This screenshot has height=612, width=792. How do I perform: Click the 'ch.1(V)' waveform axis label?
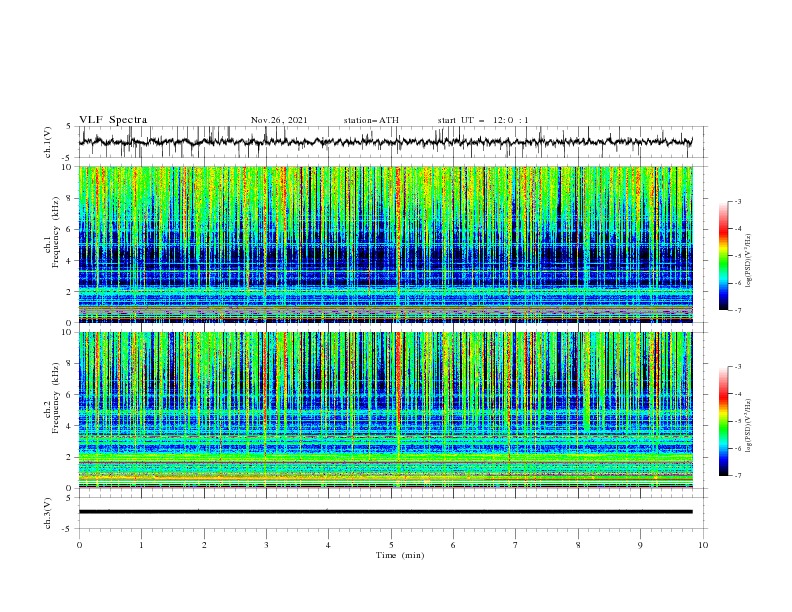48,142
